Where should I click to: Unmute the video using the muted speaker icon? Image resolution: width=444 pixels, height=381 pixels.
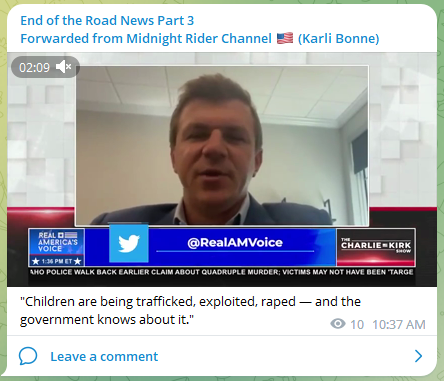click(64, 67)
